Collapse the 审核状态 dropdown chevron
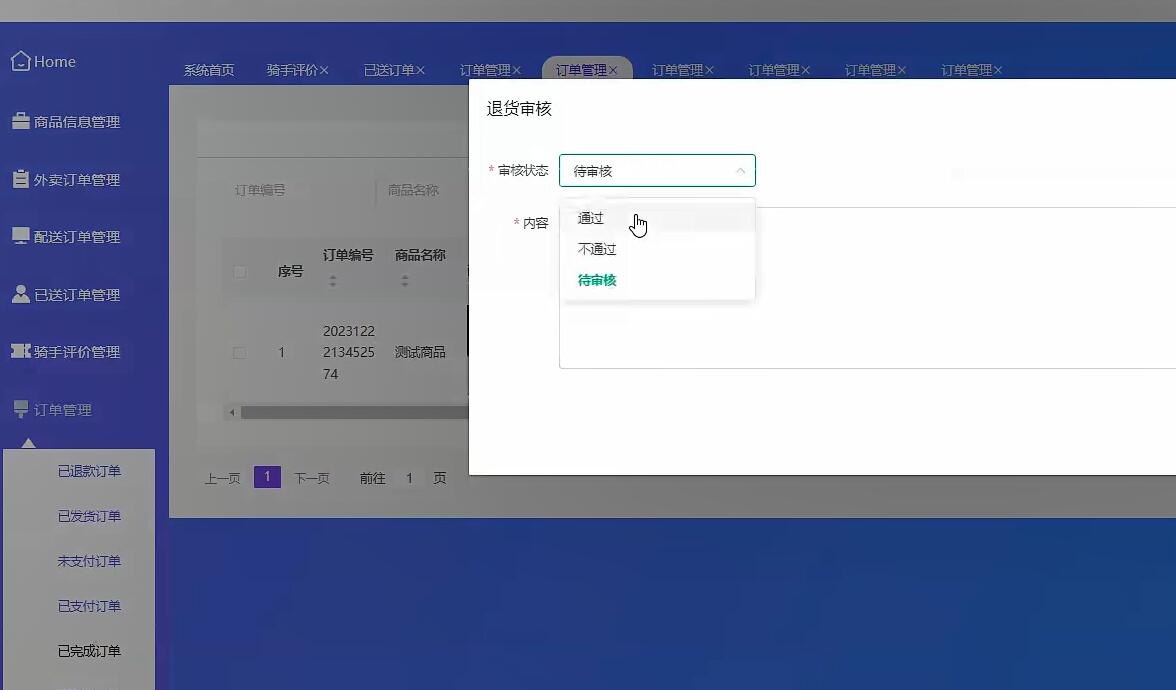The image size is (1176, 690). click(740, 171)
